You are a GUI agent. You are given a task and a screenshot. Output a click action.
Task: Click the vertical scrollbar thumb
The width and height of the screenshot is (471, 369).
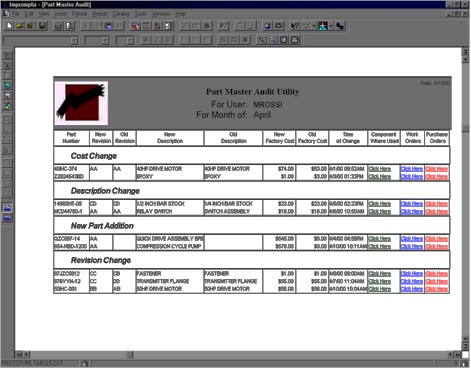pos(465,129)
